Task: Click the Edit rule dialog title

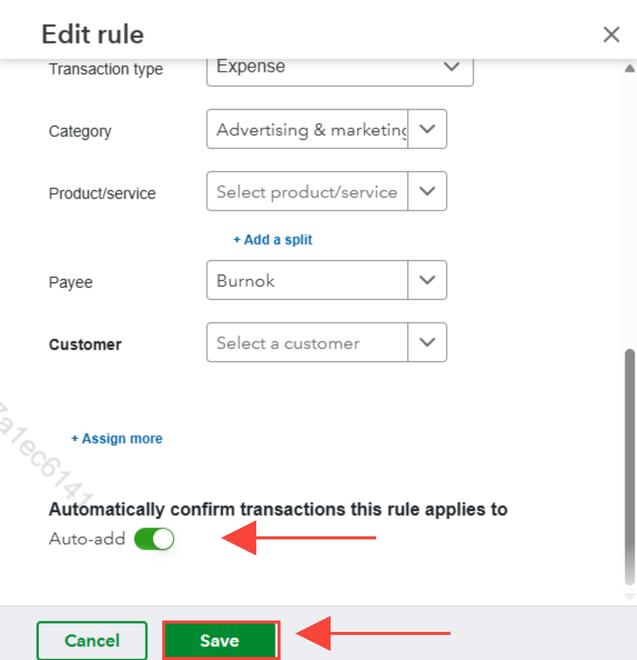Action: coord(92,35)
